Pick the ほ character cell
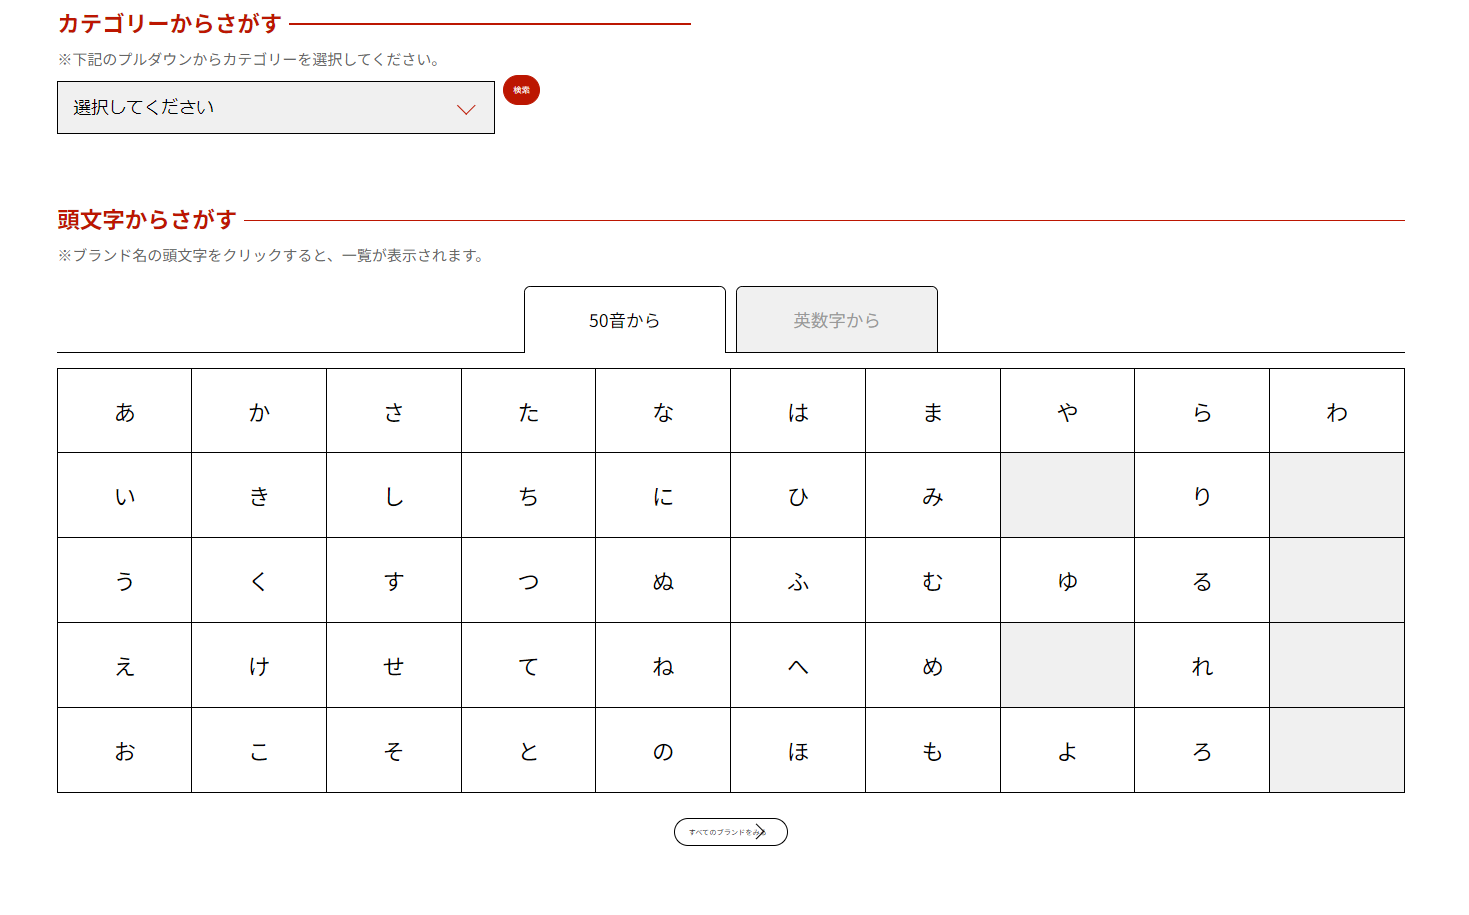This screenshot has height=915, width=1469. coord(798,751)
